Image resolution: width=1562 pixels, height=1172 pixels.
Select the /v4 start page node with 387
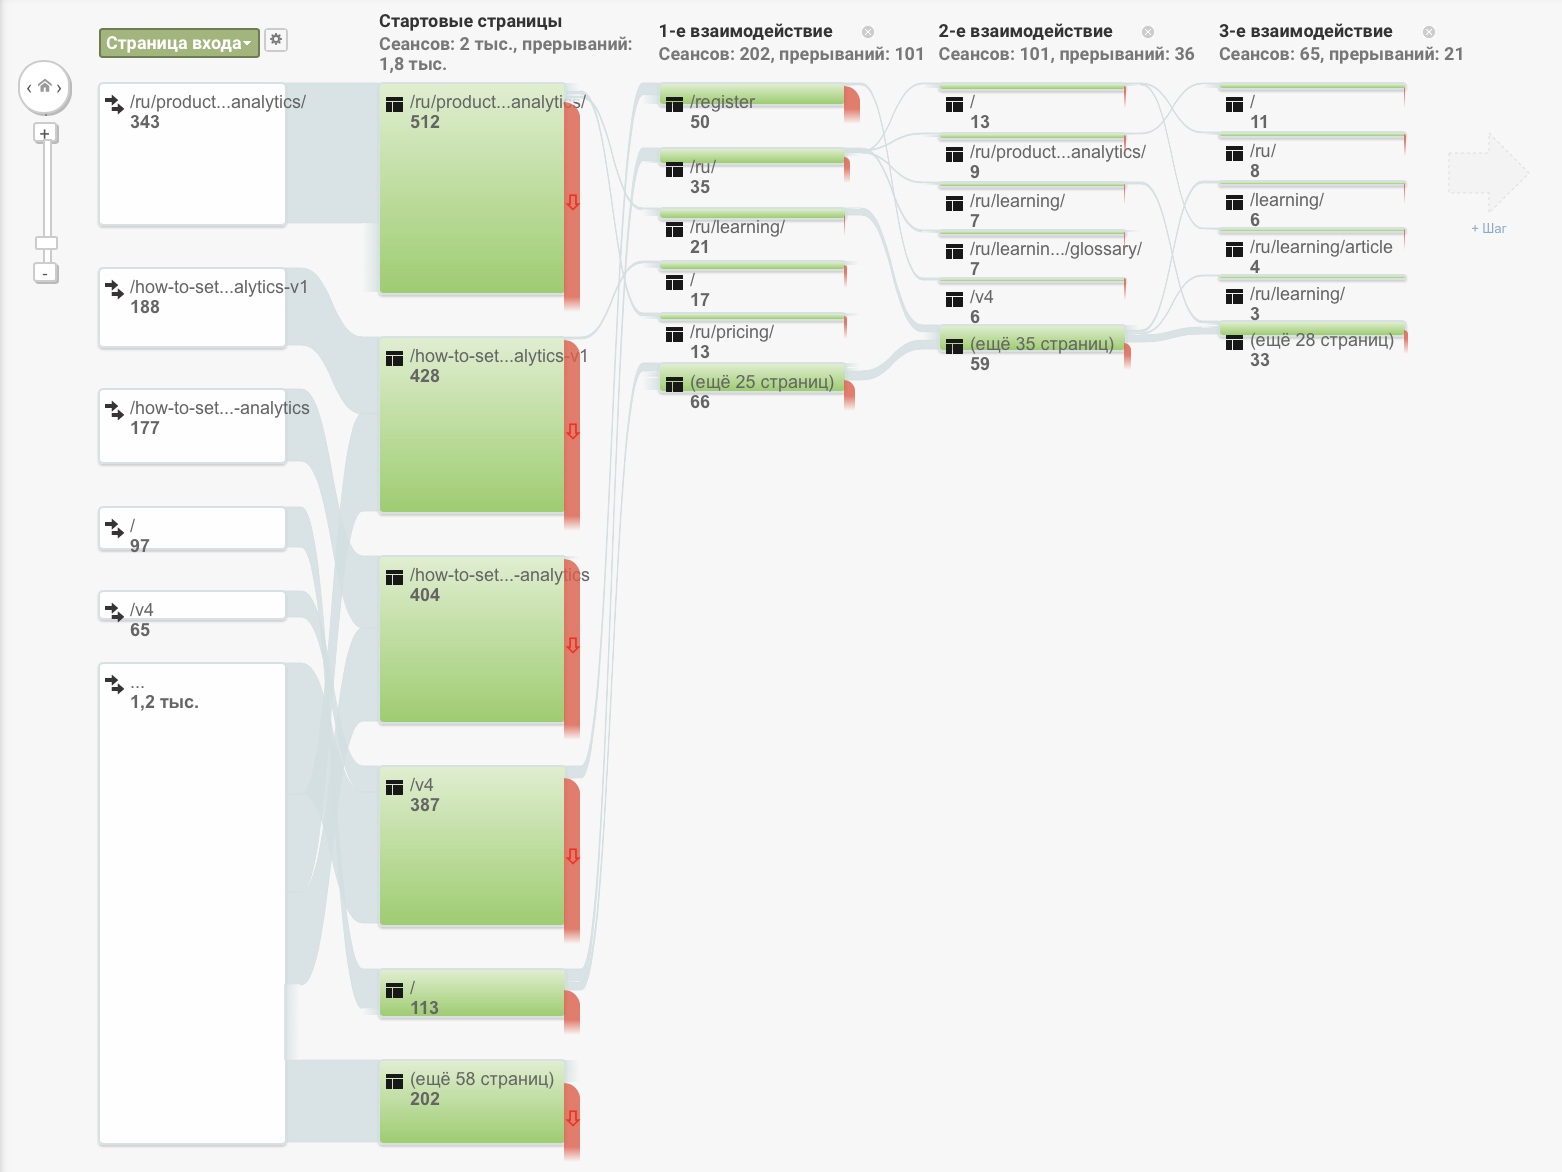pyautogui.click(x=472, y=846)
